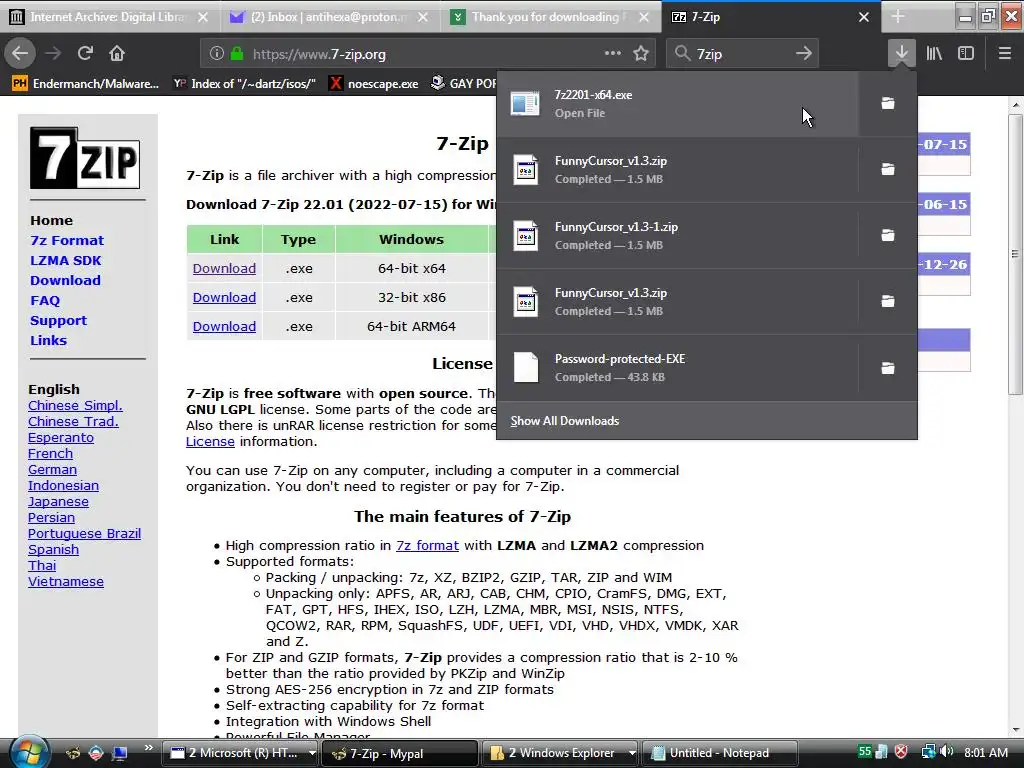Open the hamburger application menu
Screen dimensions: 1024x768
pyautogui.click(x=1004, y=54)
